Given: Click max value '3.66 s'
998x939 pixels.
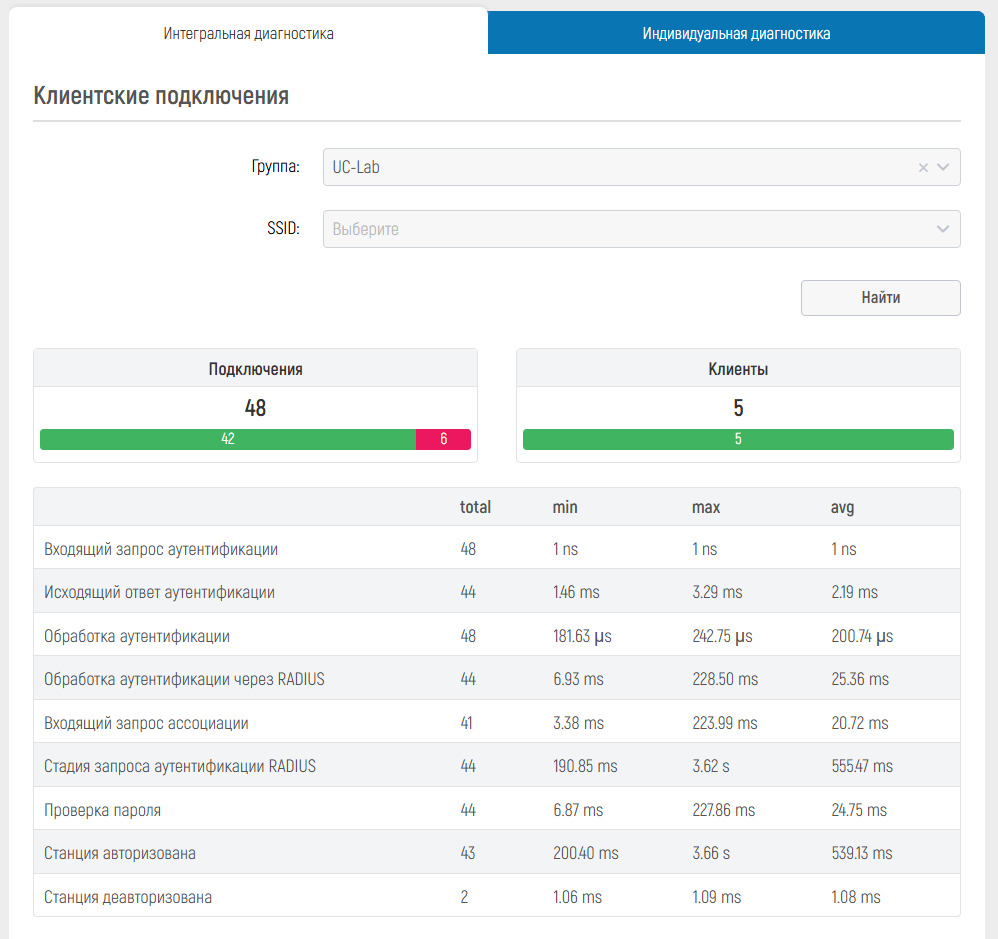Looking at the screenshot, I should (711, 853).
